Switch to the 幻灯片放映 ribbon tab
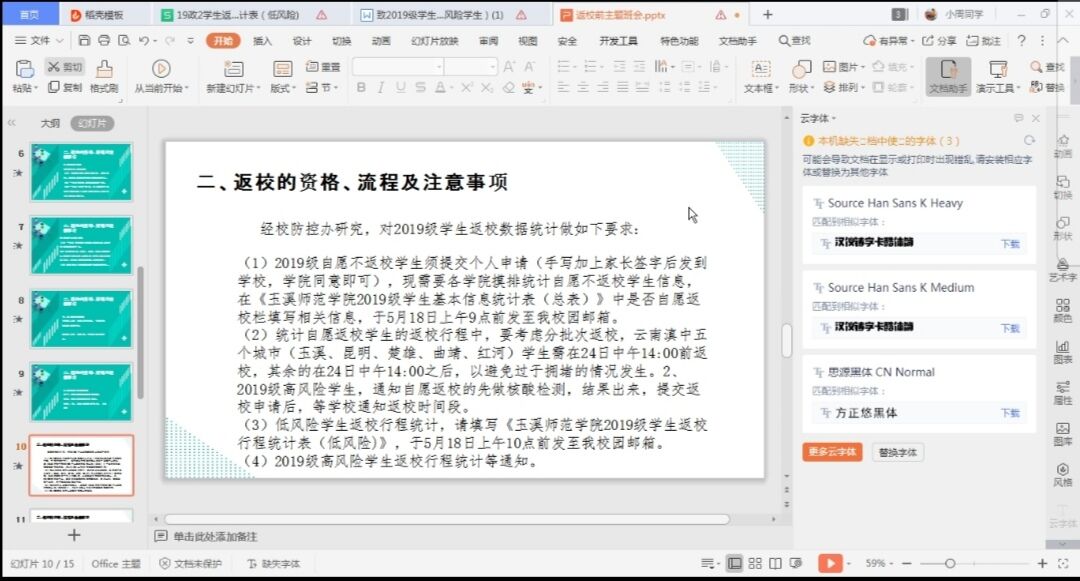The height and width of the screenshot is (581, 1080). tap(434, 41)
